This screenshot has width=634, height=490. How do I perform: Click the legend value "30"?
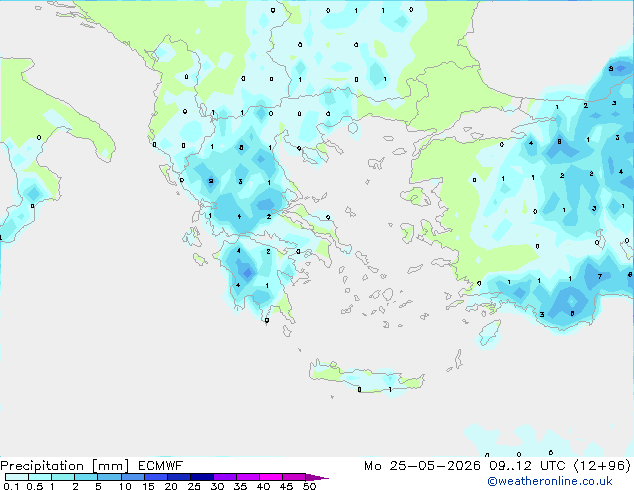(x=218, y=486)
